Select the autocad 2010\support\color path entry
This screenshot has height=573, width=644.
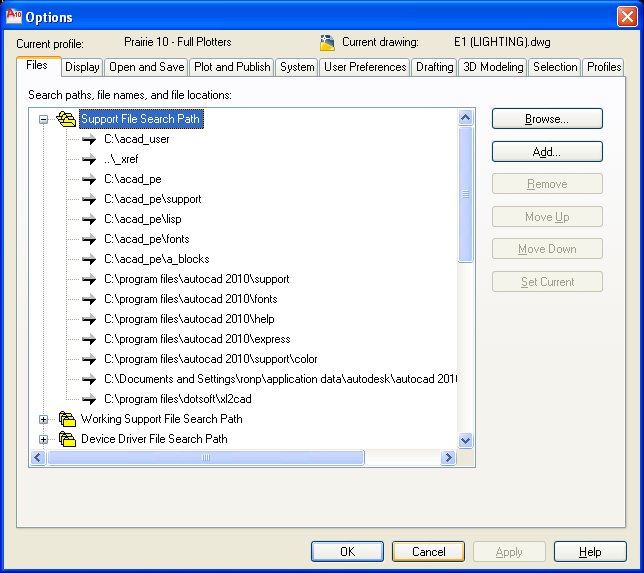point(211,359)
